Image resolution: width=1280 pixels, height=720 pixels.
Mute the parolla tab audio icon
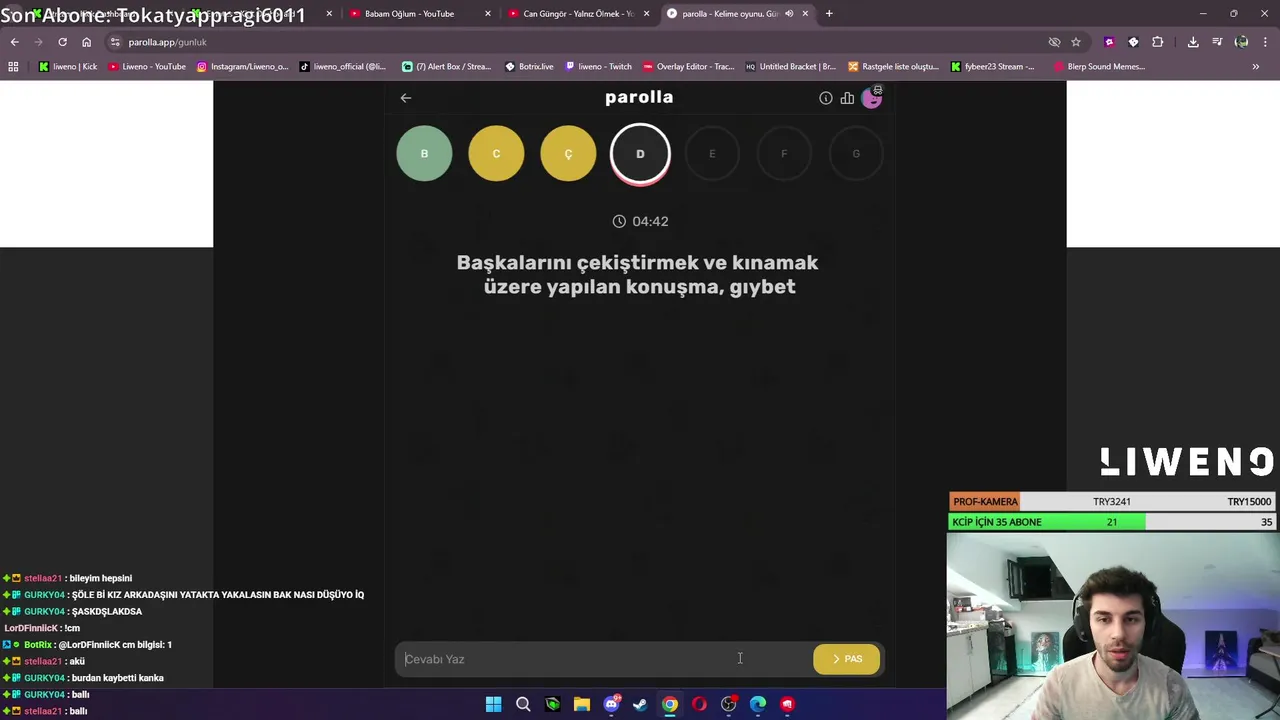click(789, 14)
